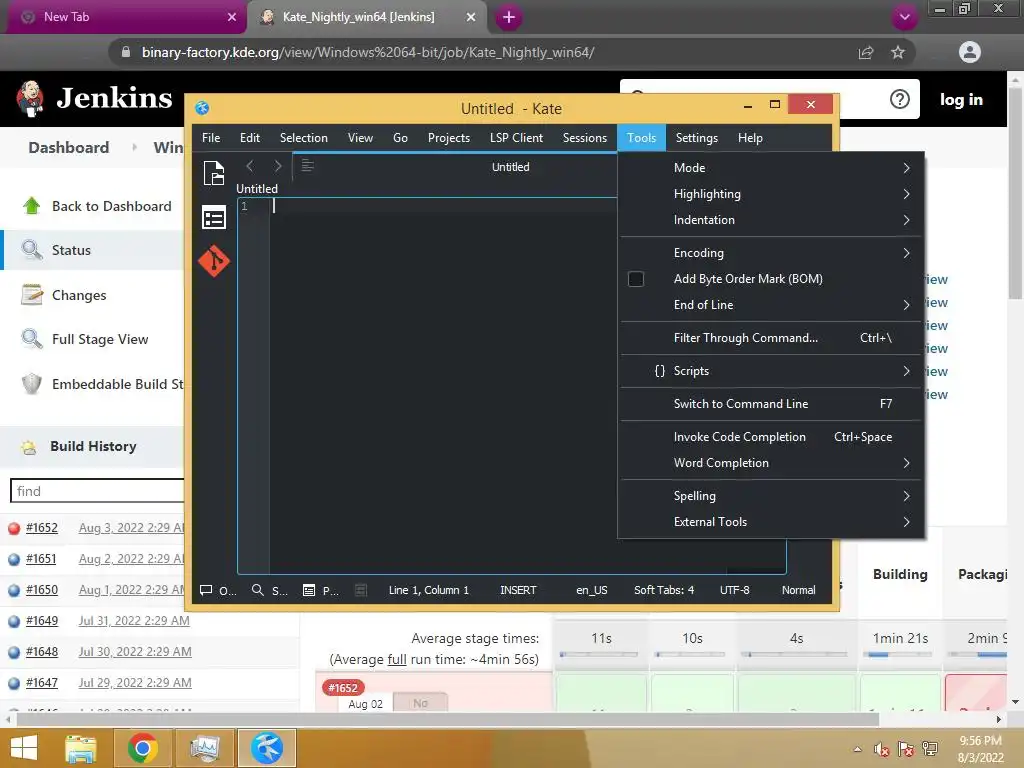1024x768 pixels.
Task: Click the site lock icon in address bar
Action: coord(126,52)
